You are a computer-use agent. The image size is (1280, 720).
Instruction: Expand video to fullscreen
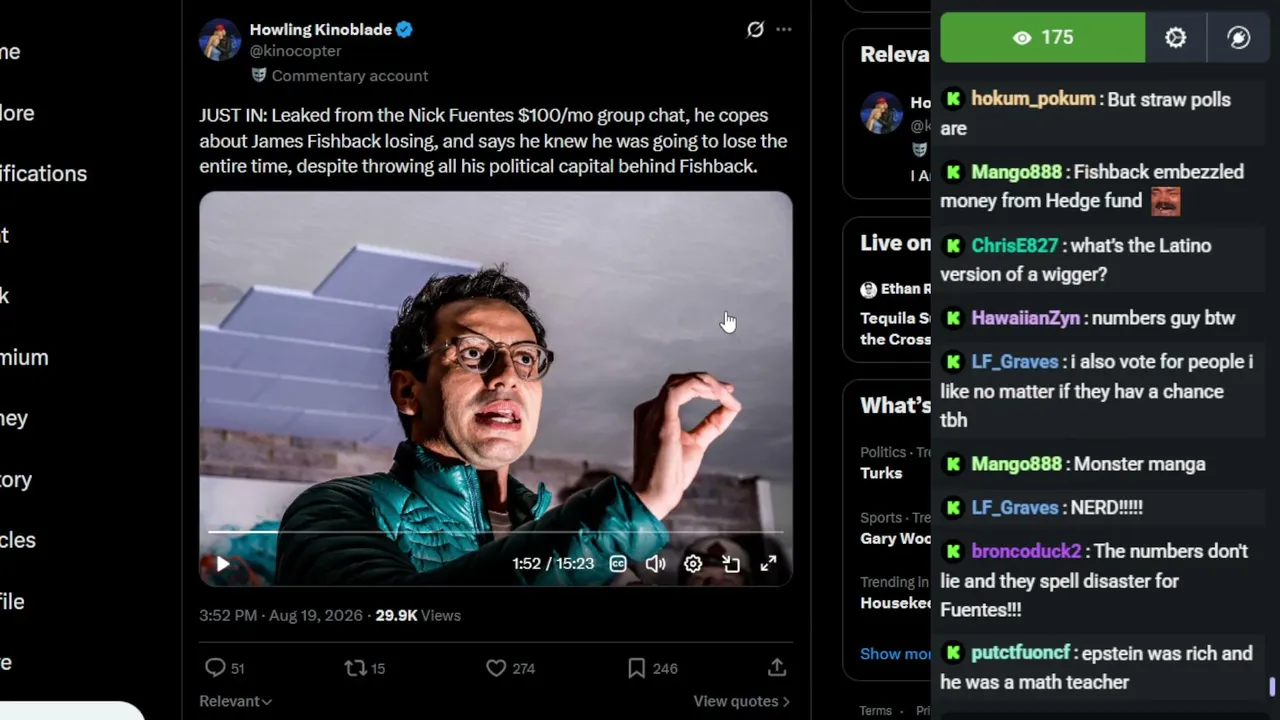click(768, 564)
